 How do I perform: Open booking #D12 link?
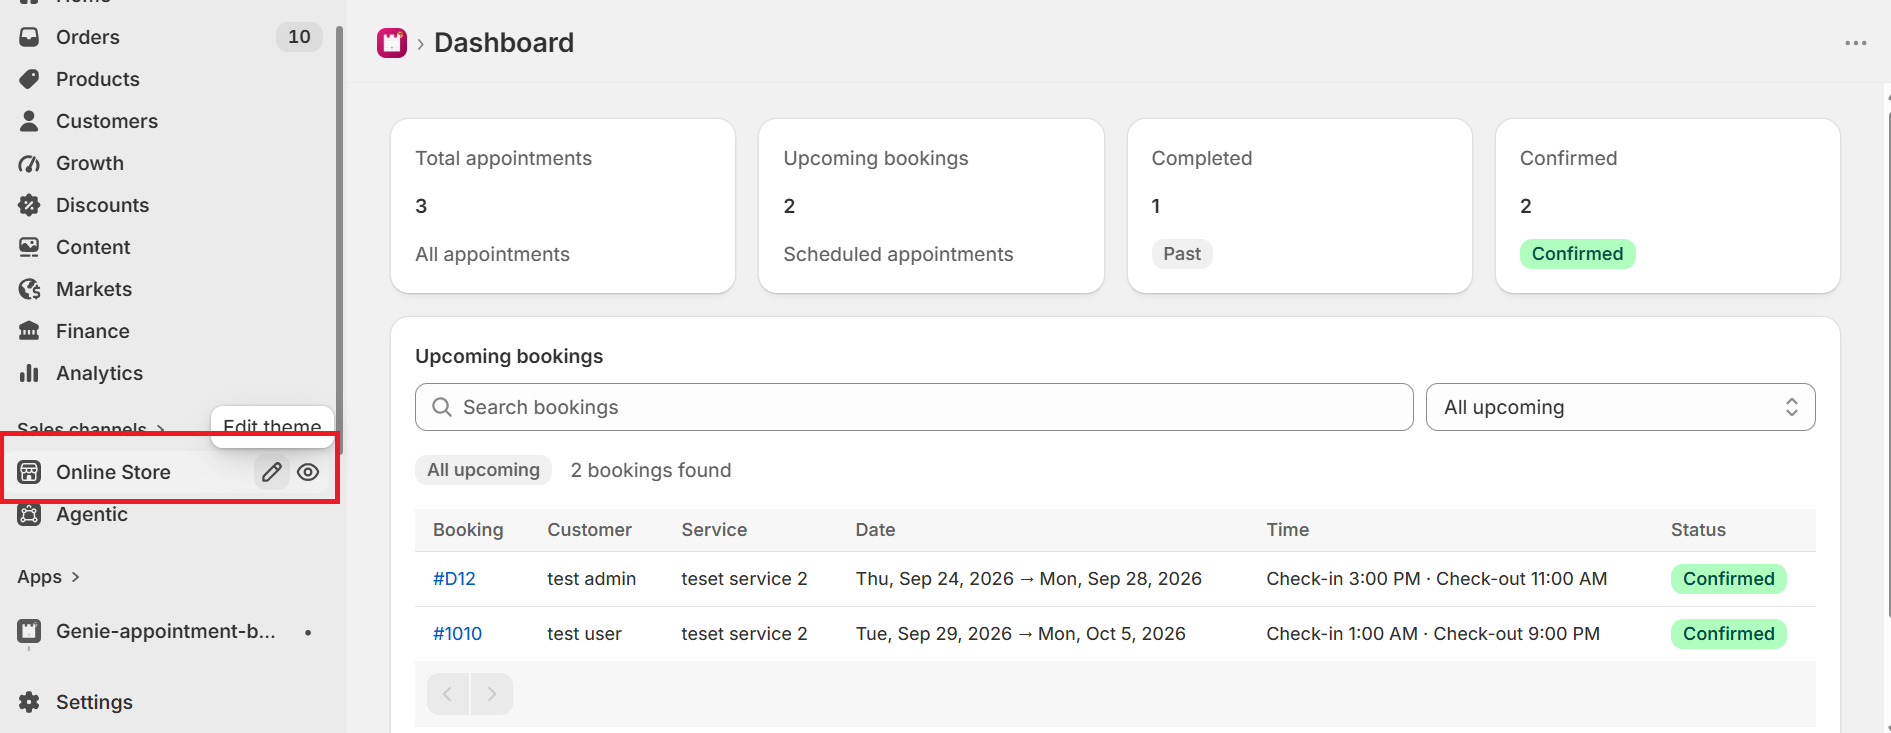click(454, 579)
